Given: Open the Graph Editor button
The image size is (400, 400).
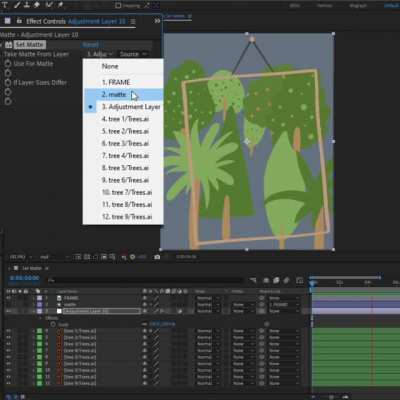Looking at the screenshot, I should point(300,280).
